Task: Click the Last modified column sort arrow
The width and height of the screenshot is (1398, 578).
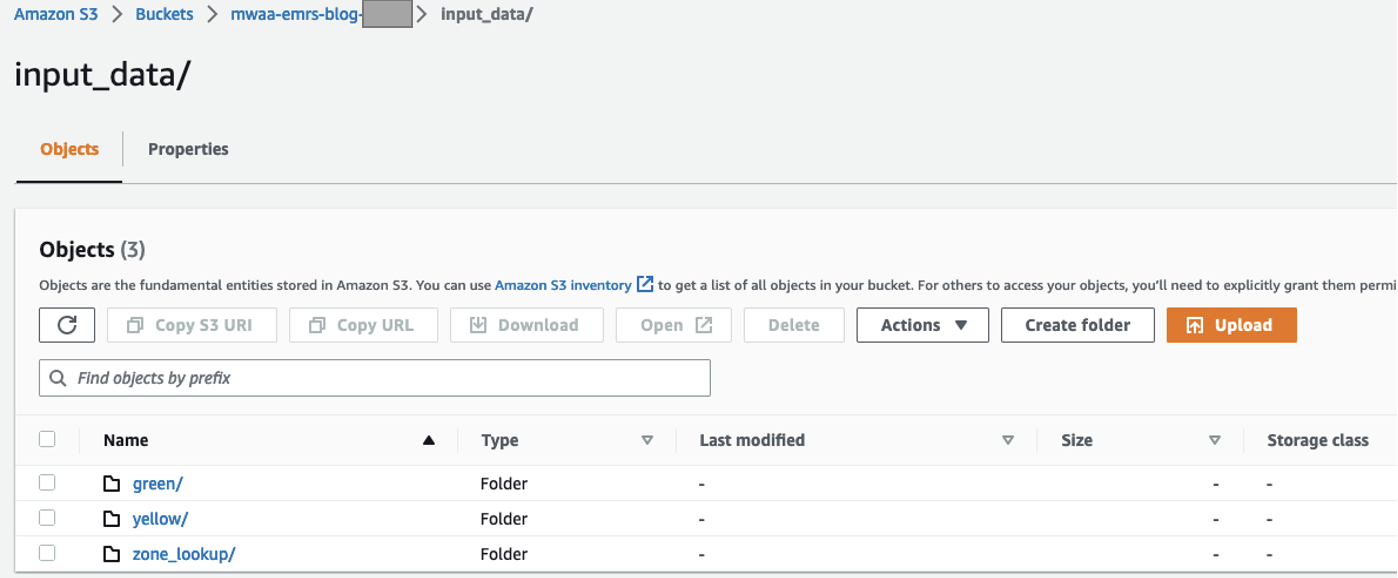Action: pos(1008,440)
